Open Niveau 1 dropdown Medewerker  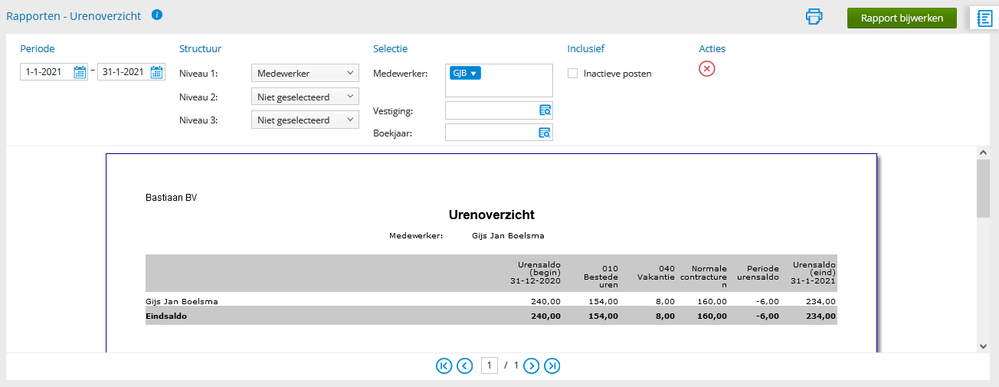point(305,73)
